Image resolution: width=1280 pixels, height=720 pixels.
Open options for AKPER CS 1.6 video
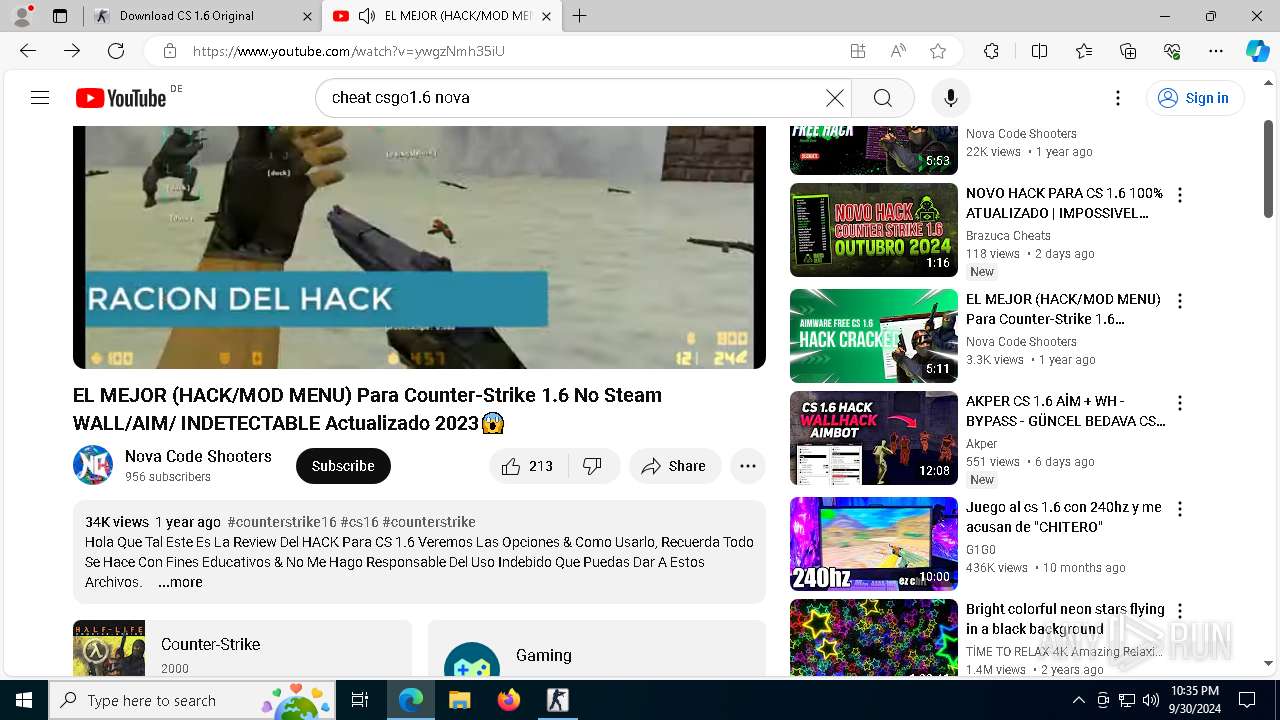point(1180,404)
